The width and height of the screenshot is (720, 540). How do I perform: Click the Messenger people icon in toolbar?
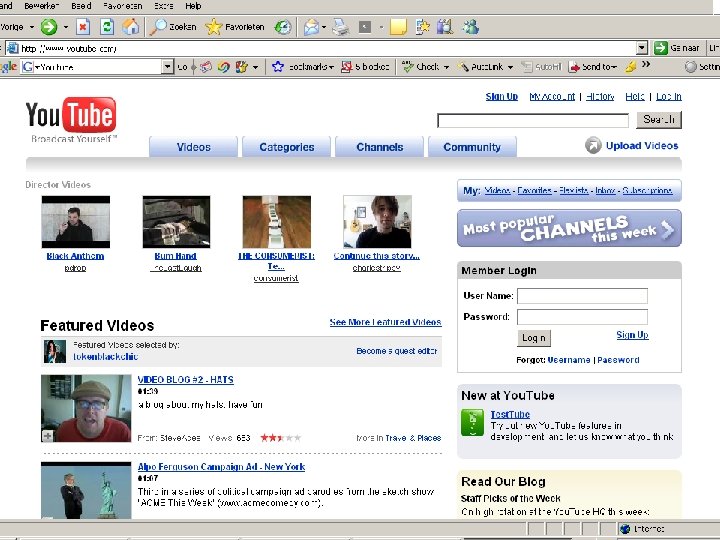[470, 27]
